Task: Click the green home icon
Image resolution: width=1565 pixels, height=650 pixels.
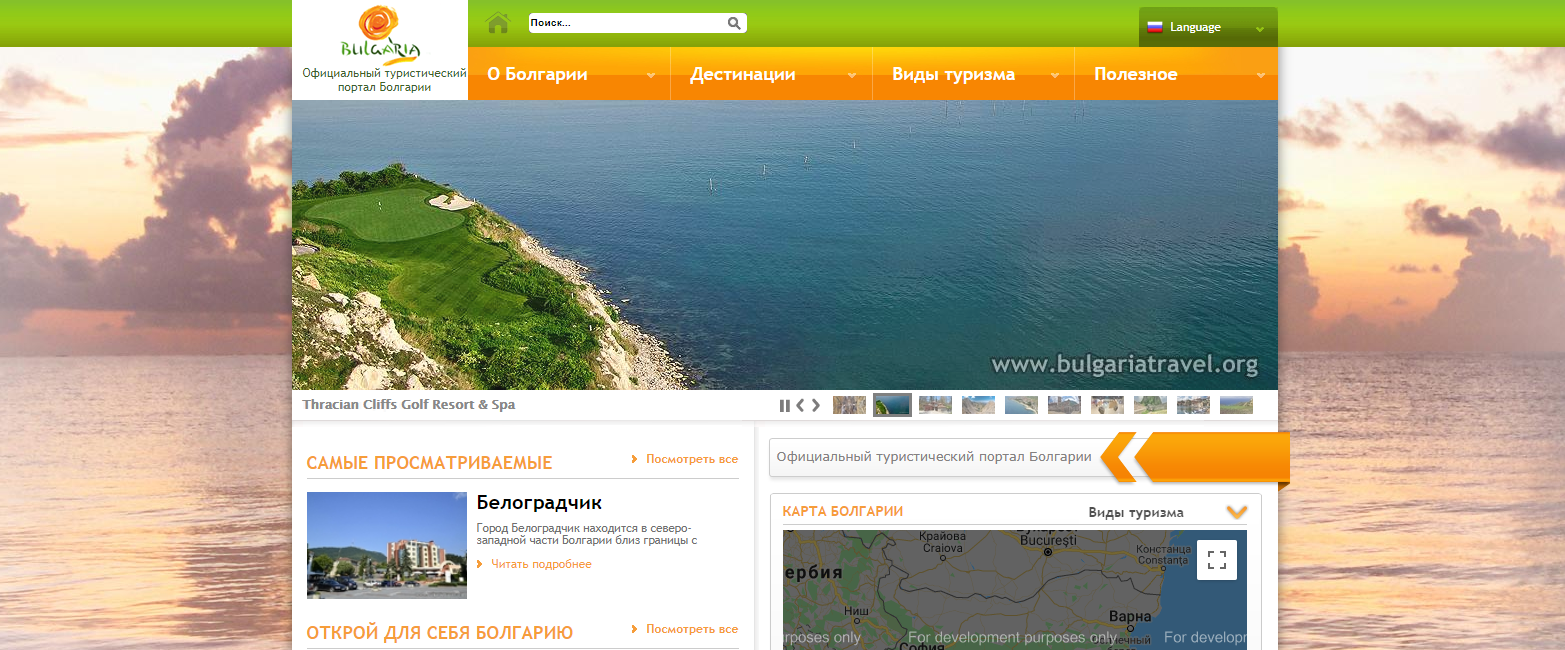Action: tap(498, 23)
